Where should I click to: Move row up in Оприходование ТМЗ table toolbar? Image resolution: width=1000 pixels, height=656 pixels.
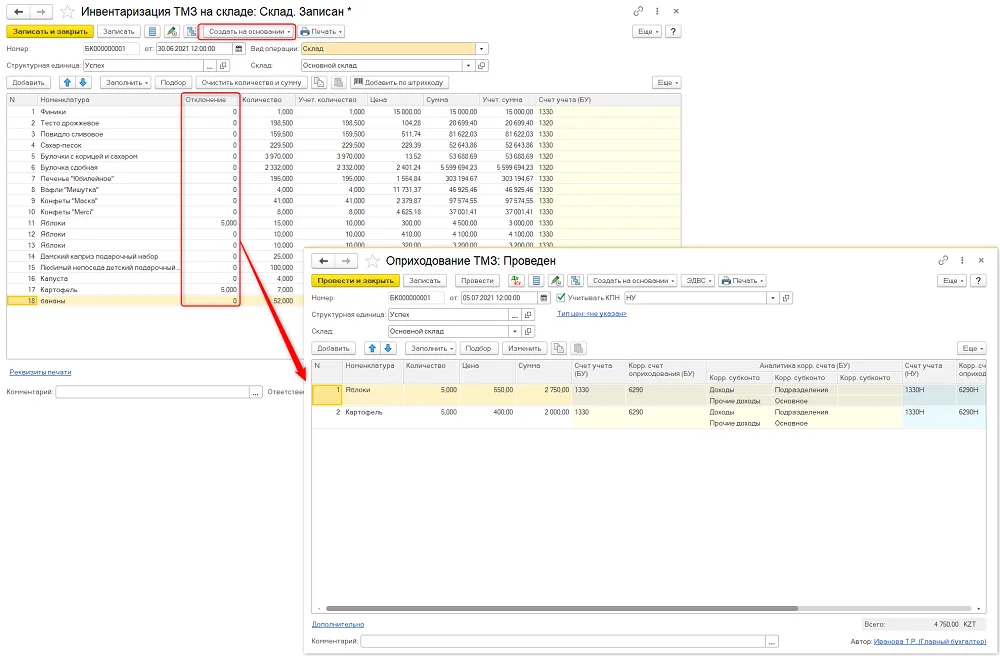372,348
